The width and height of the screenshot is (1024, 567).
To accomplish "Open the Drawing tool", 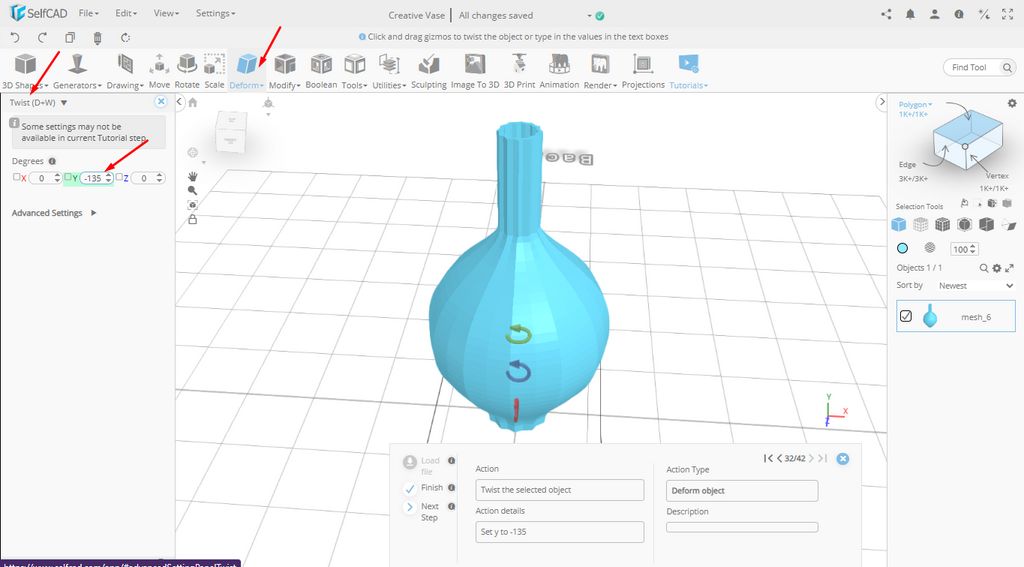I will 125,71.
